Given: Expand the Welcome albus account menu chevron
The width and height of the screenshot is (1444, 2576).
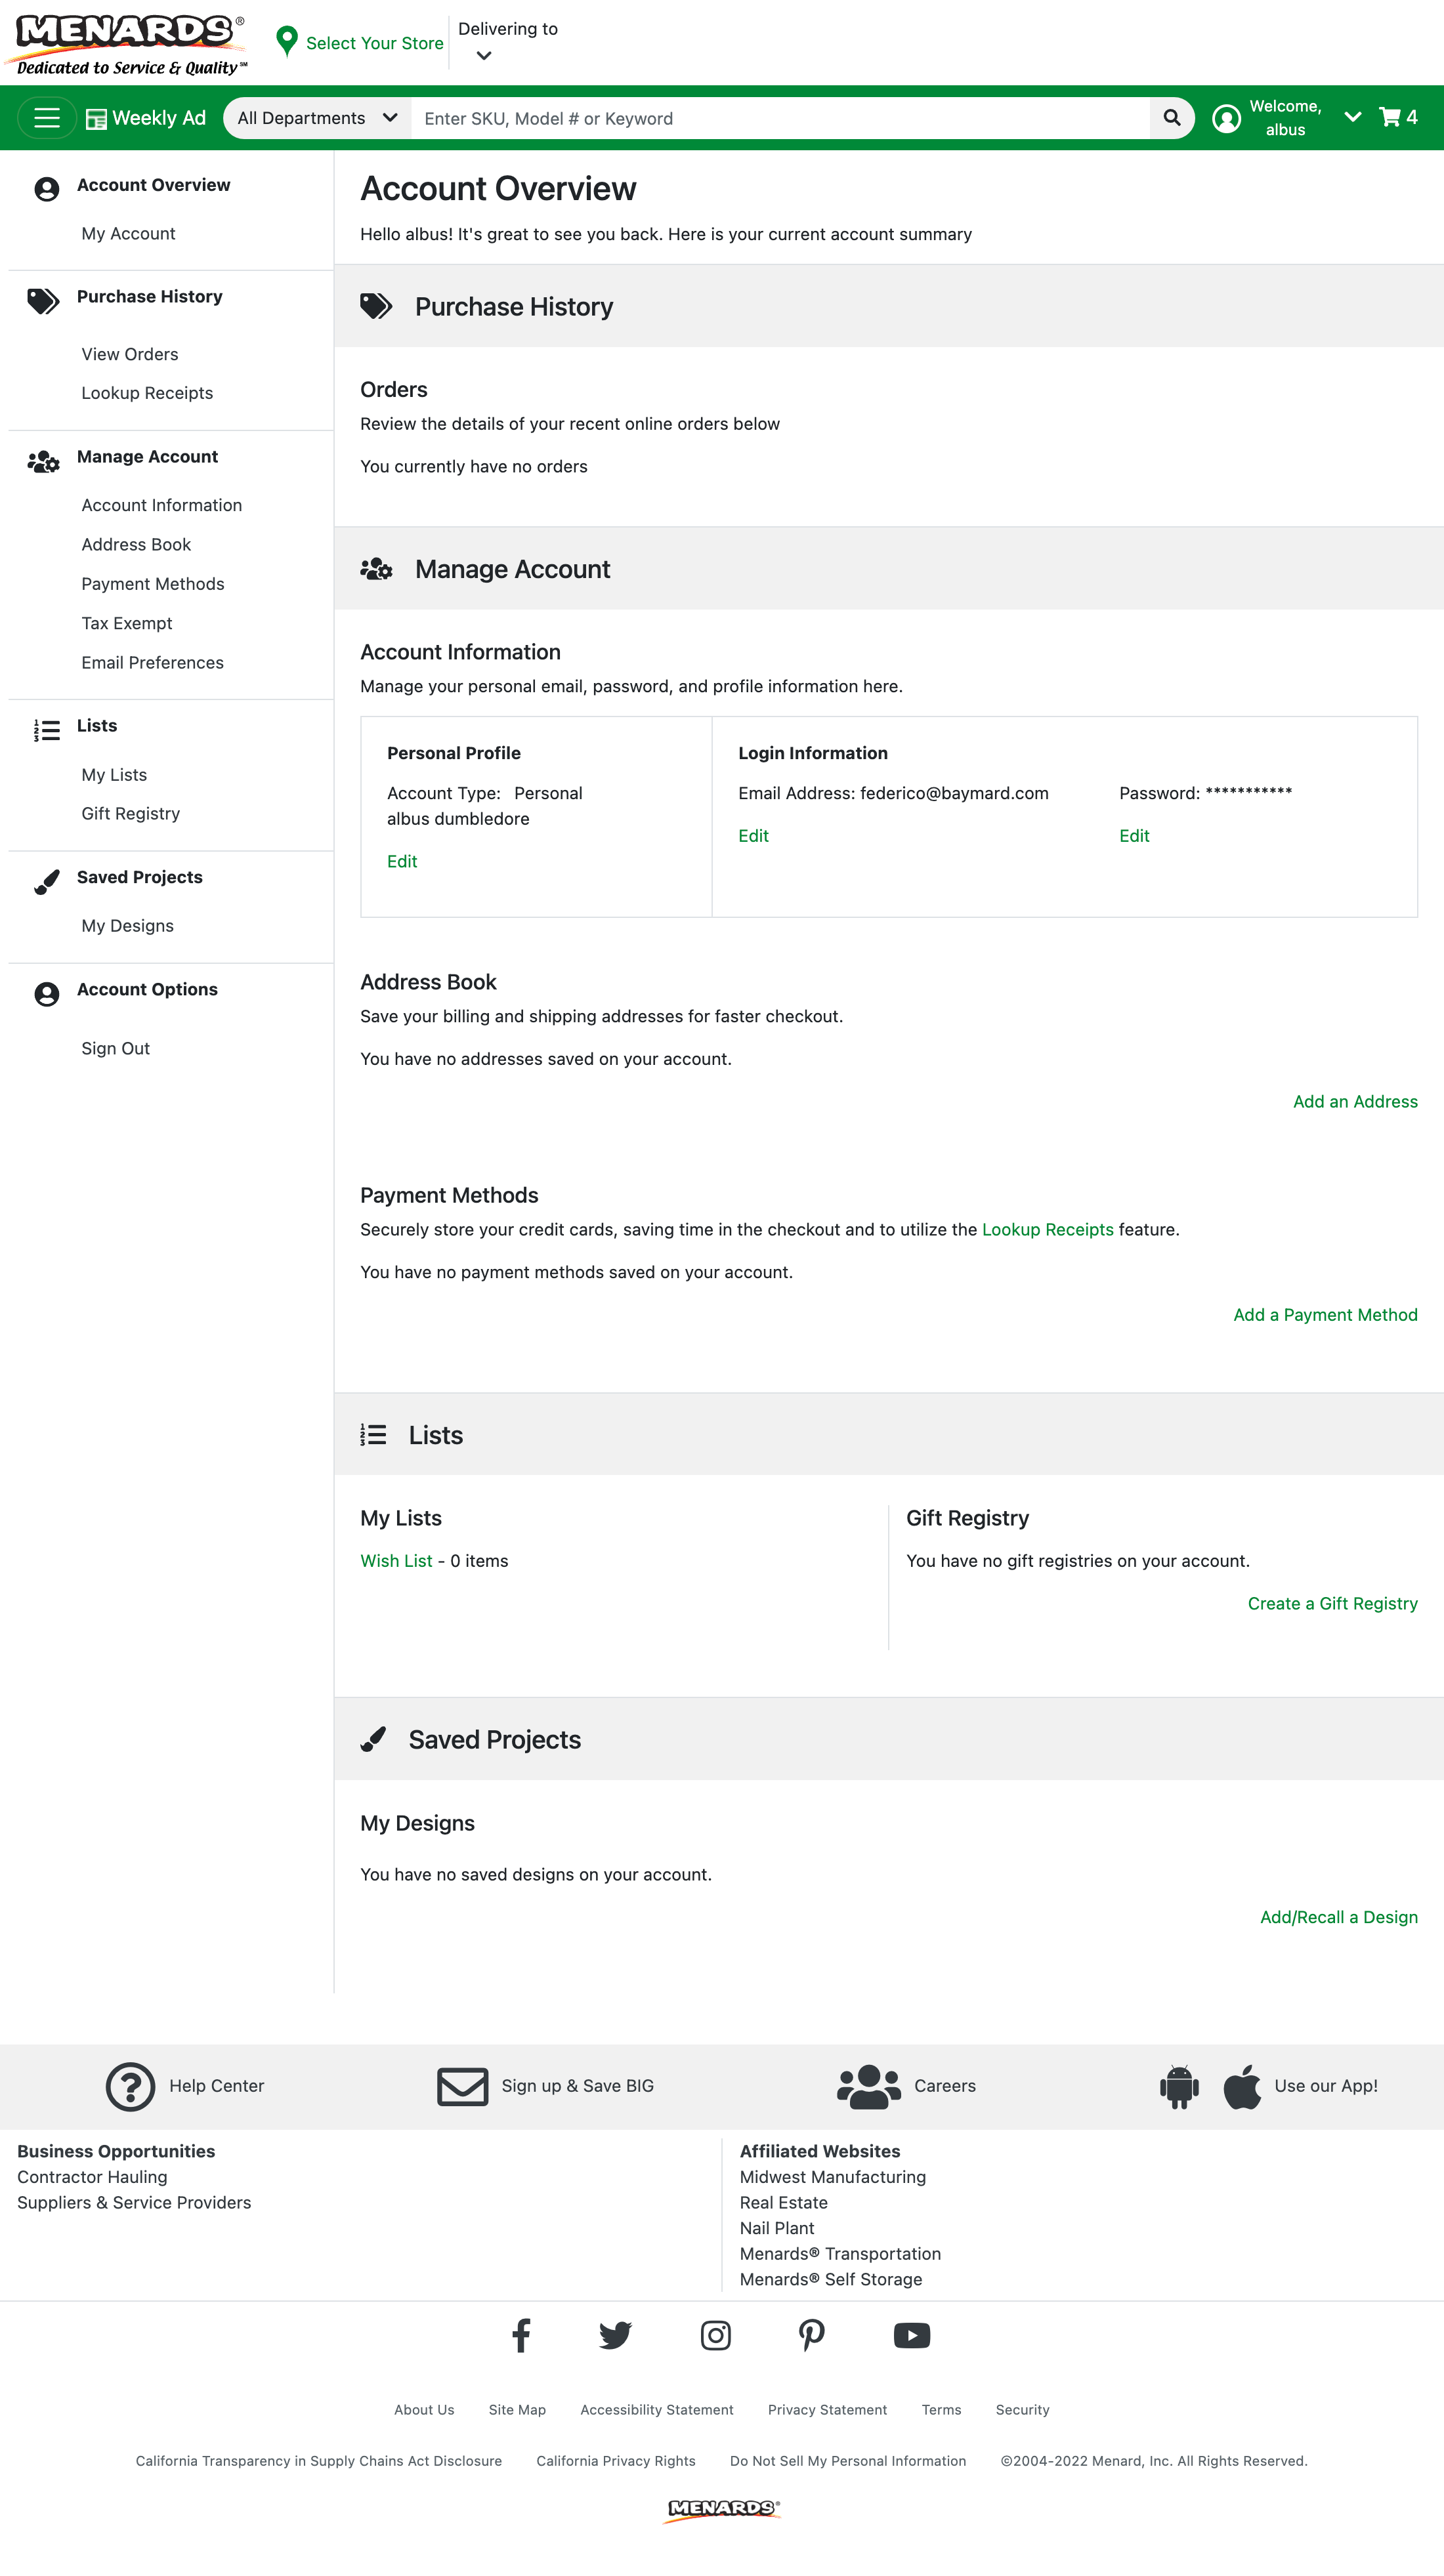Looking at the screenshot, I should (1353, 117).
